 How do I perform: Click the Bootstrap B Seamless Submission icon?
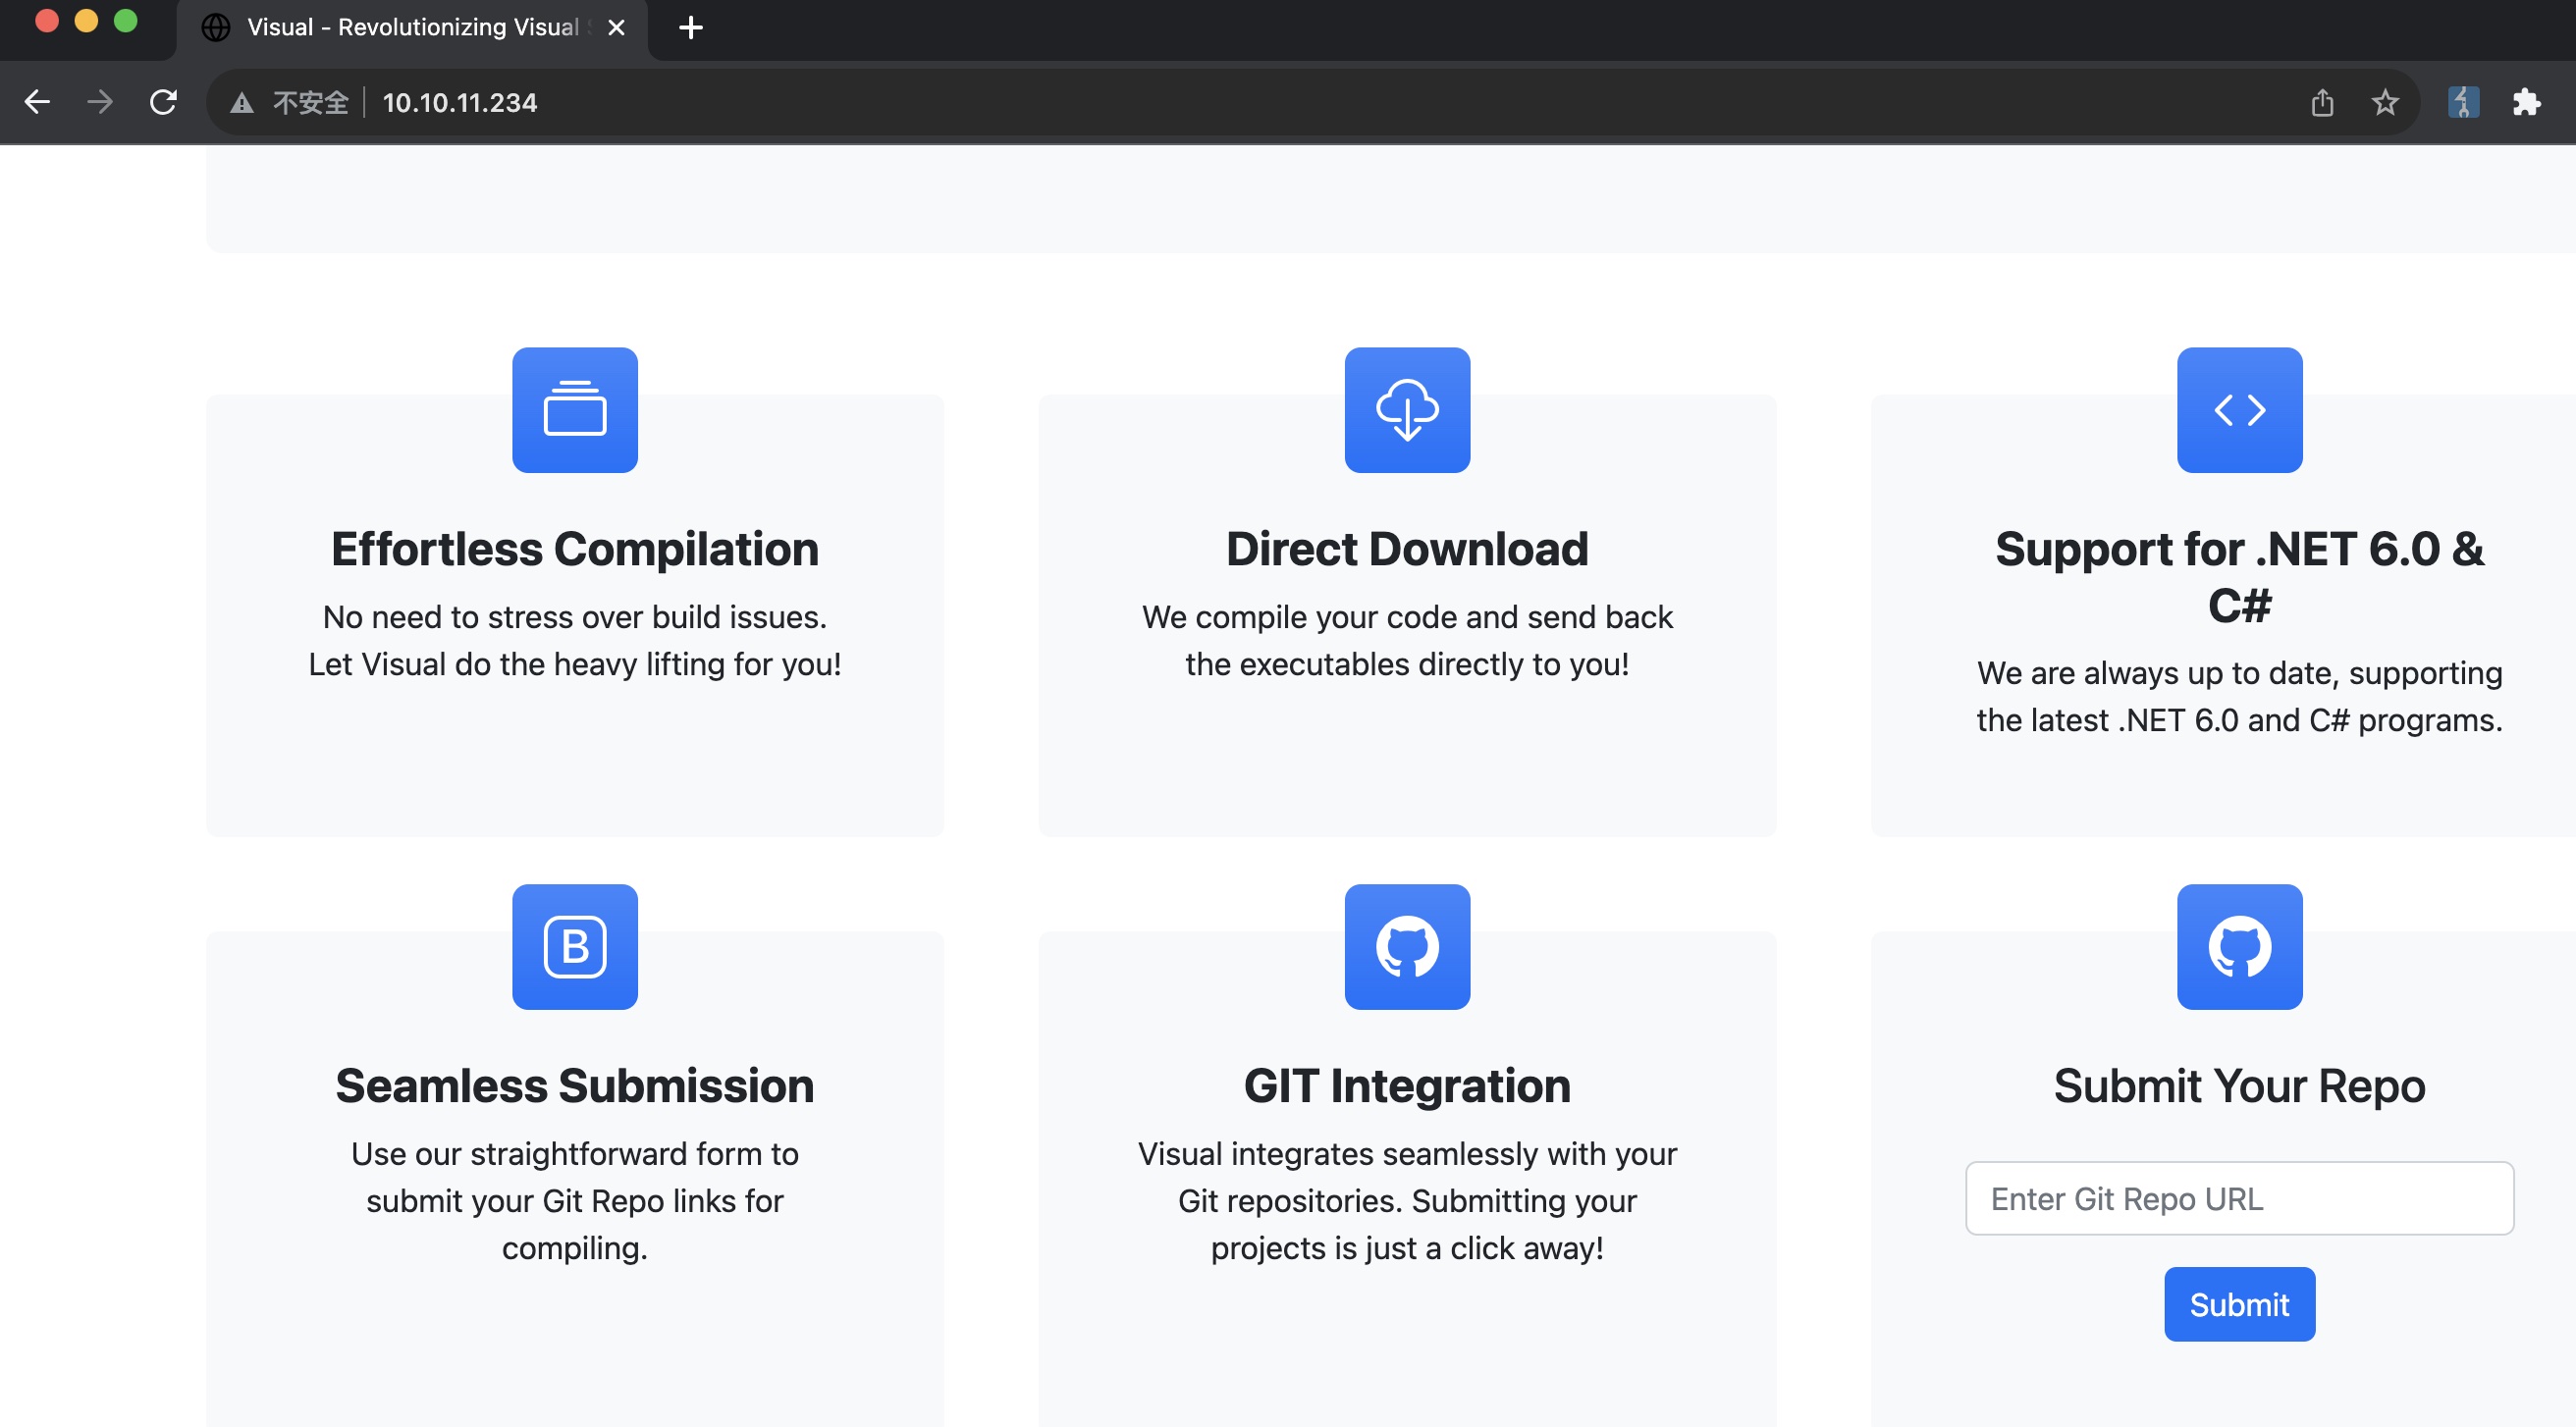point(574,946)
